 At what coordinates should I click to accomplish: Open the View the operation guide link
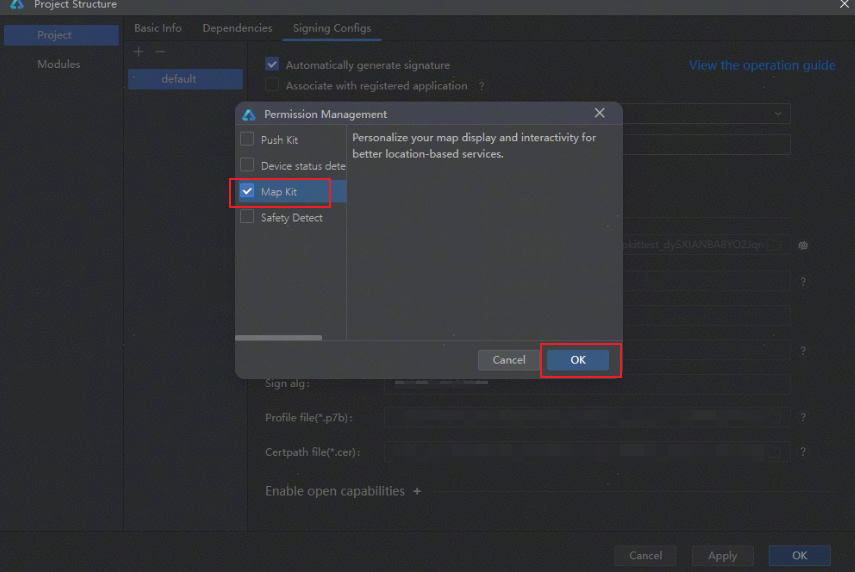click(x=761, y=65)
